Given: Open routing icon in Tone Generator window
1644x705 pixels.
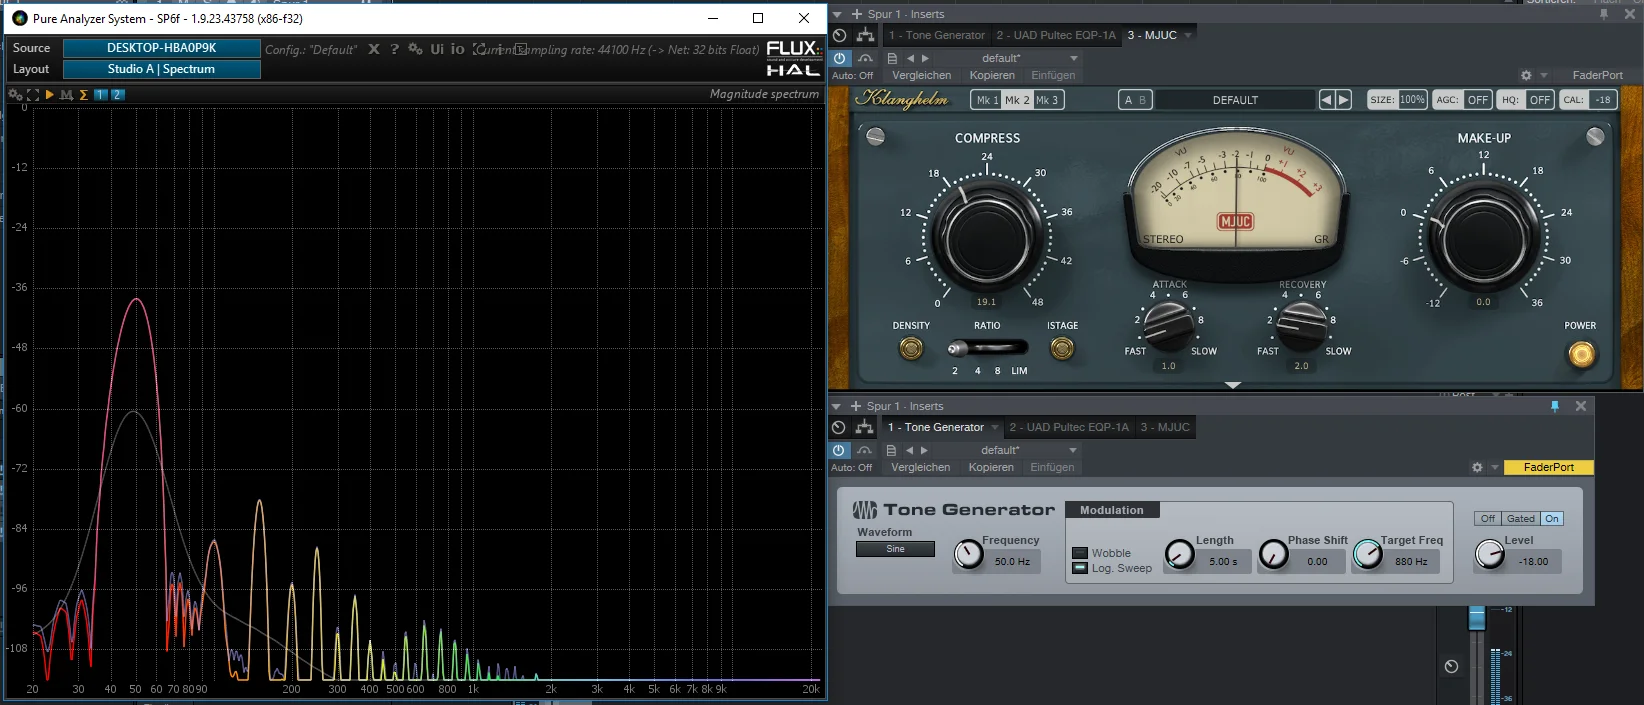Looking at the screenshot, I should pos(865,427).
